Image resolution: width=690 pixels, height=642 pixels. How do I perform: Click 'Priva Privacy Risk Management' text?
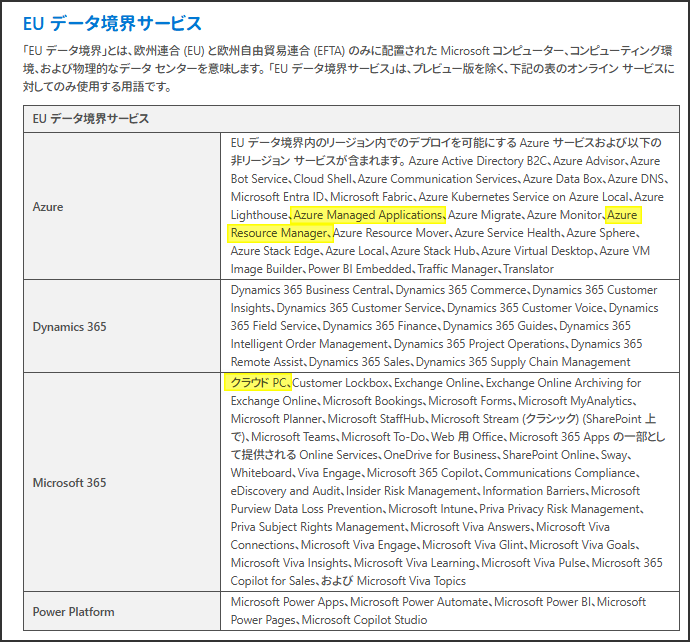[x=559, y=510]
